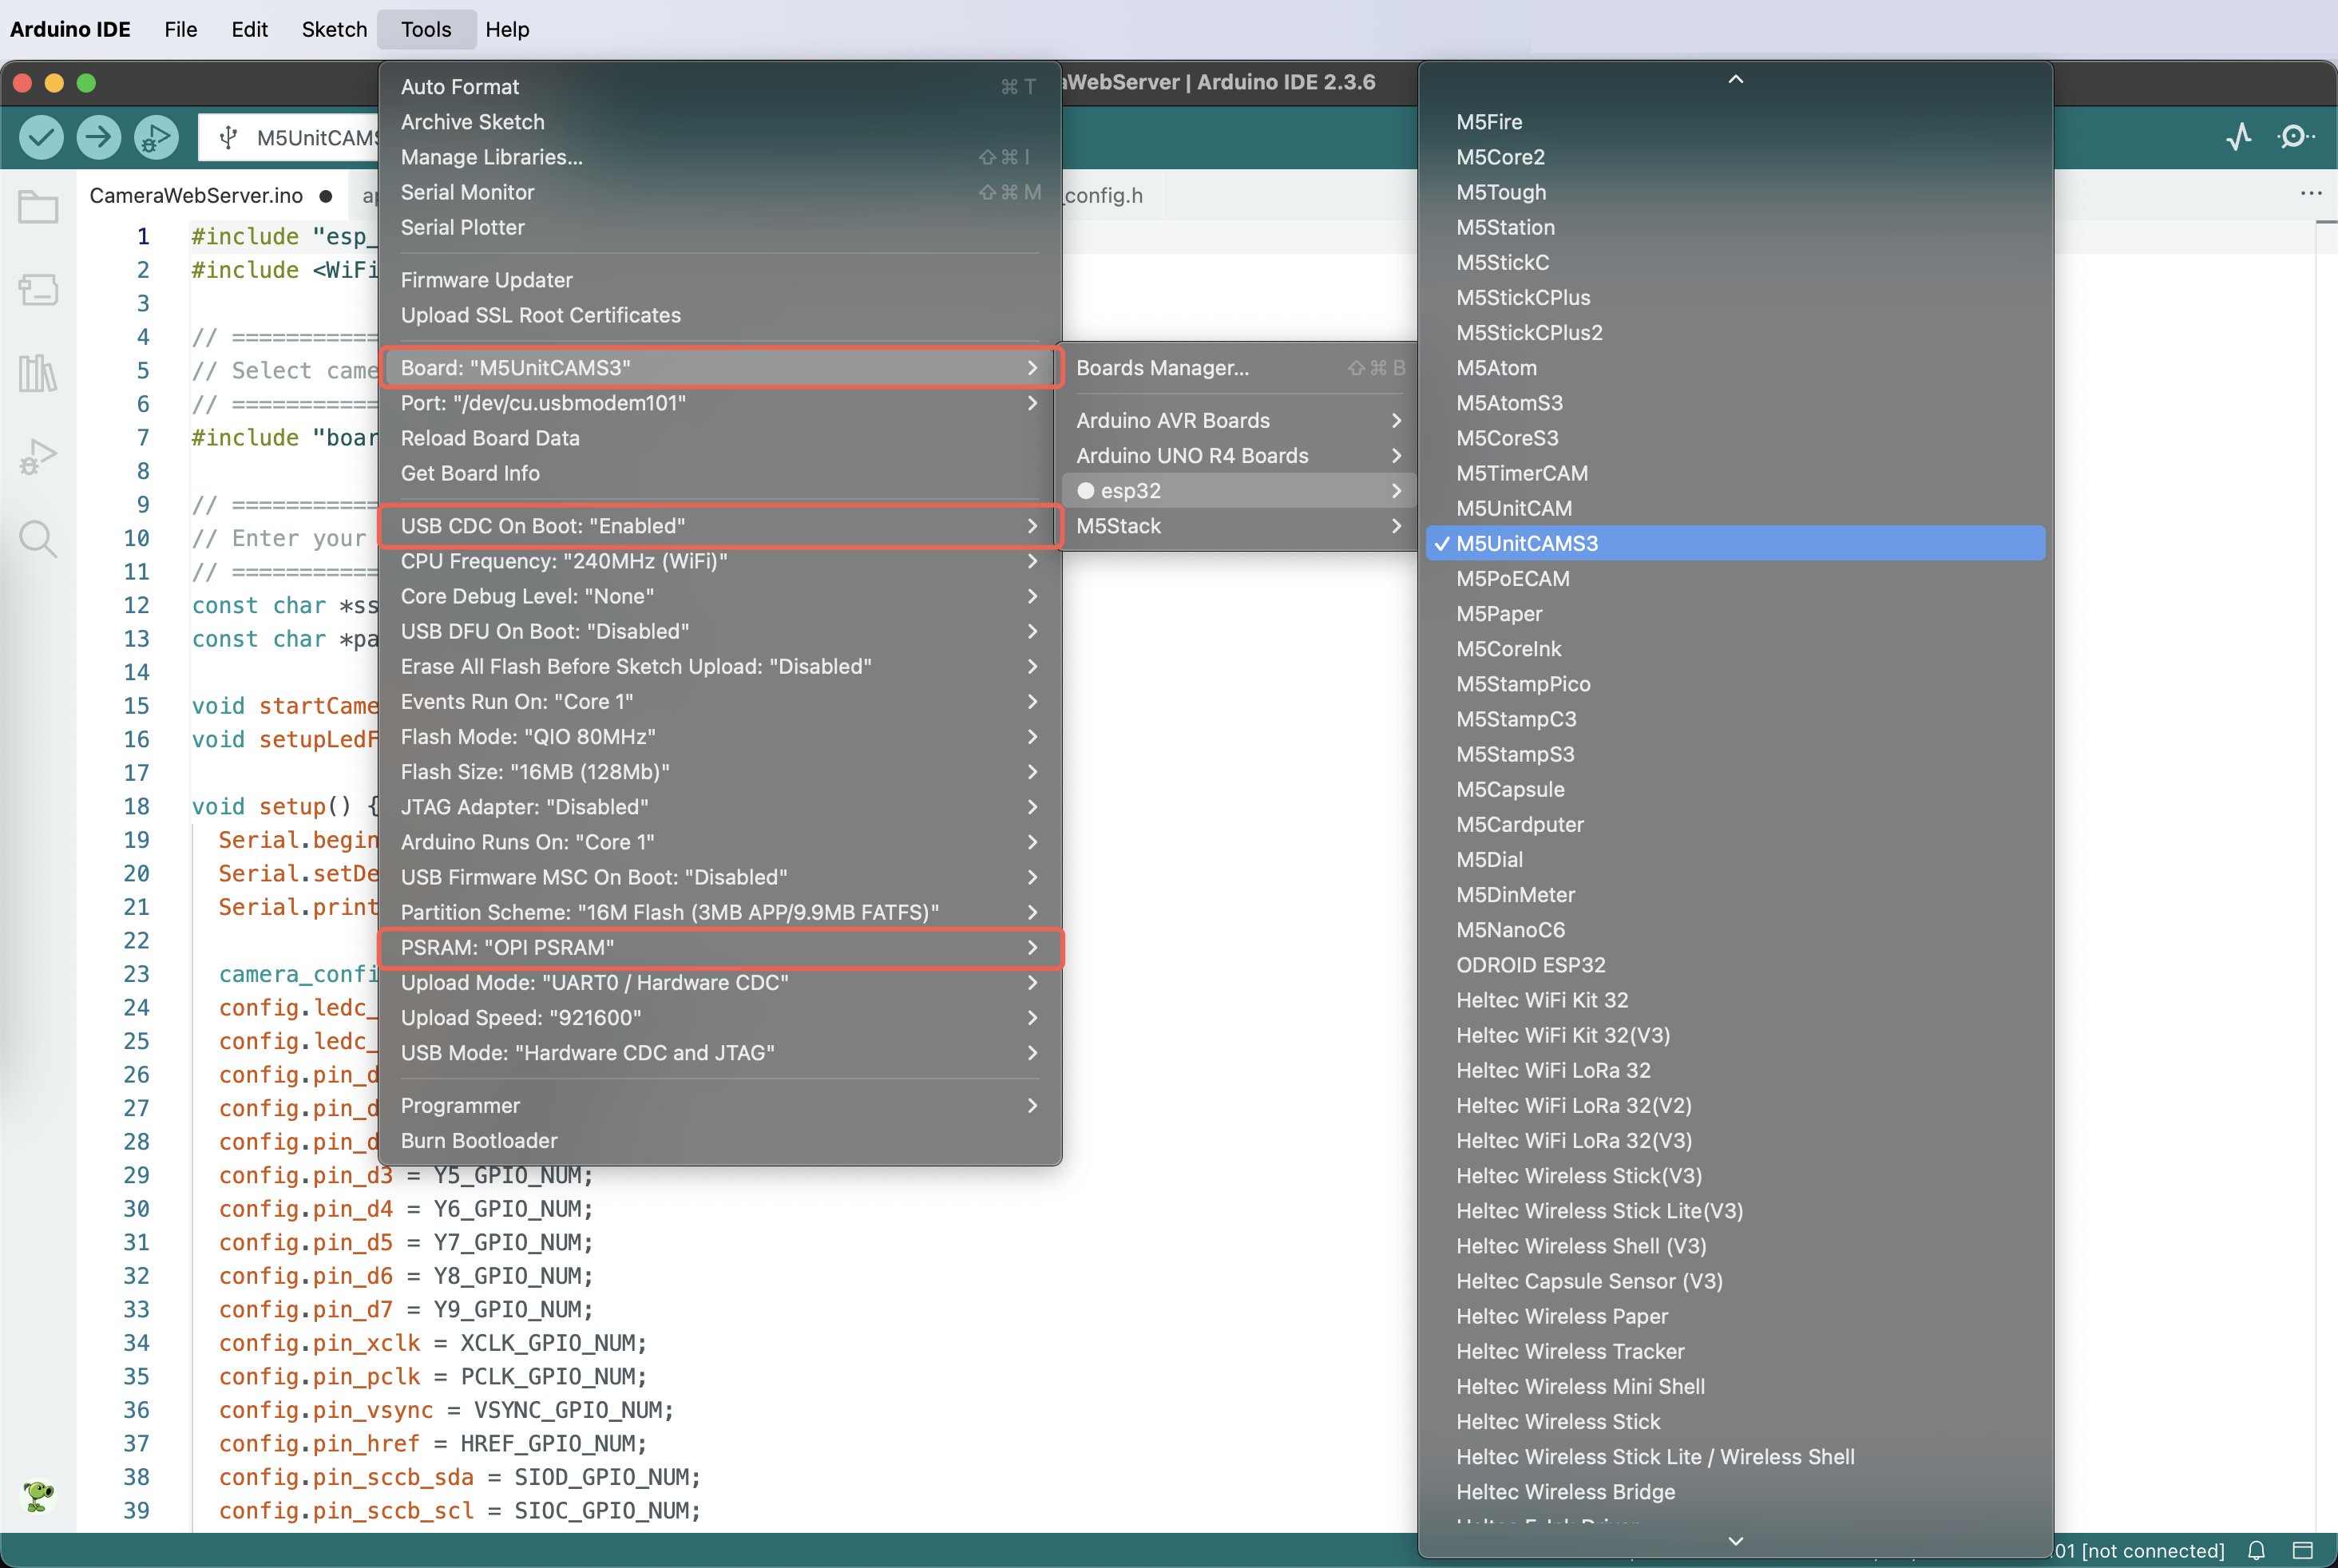The height and width of the screenshot is (1568, 2338).
Task: Click the Verify checkmark button
Action: tap(41, 137)
